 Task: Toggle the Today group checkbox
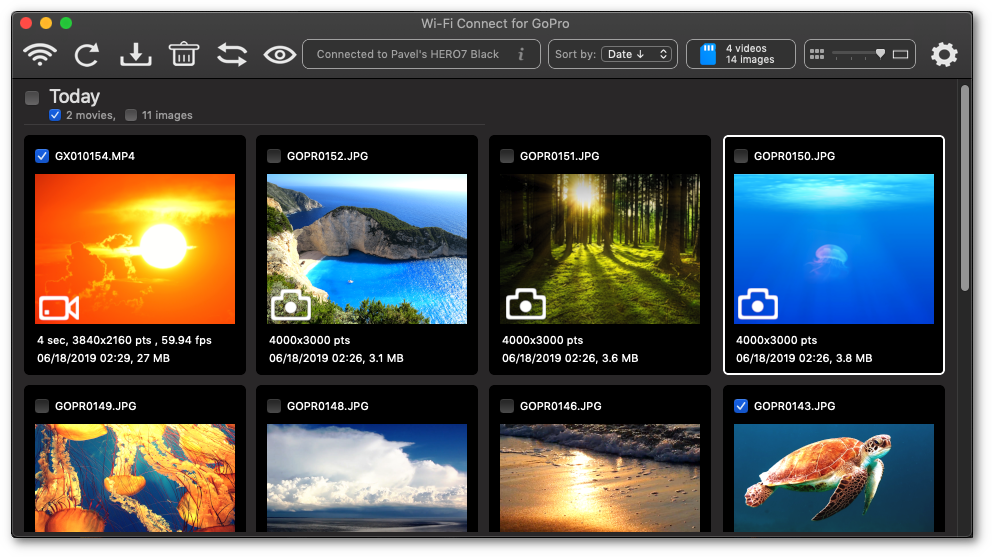point(32,97)
